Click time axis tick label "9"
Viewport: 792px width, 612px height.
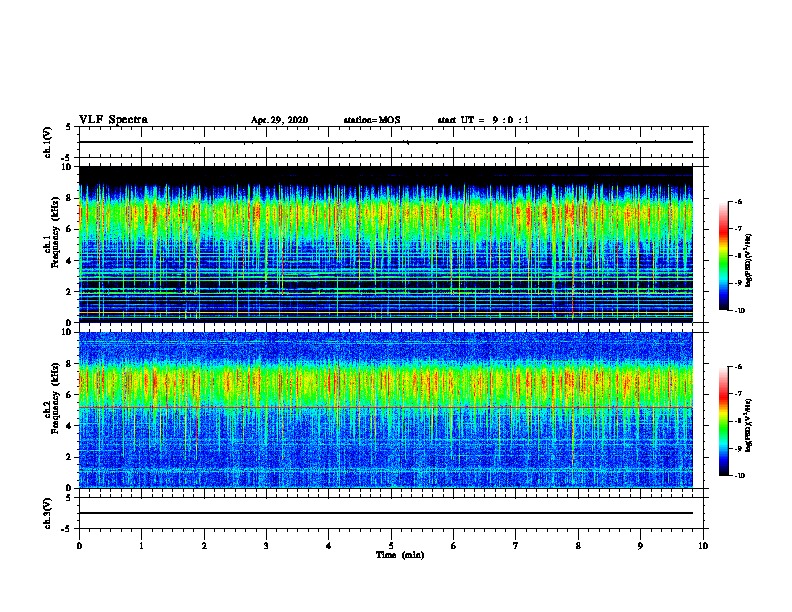(640, 546)
